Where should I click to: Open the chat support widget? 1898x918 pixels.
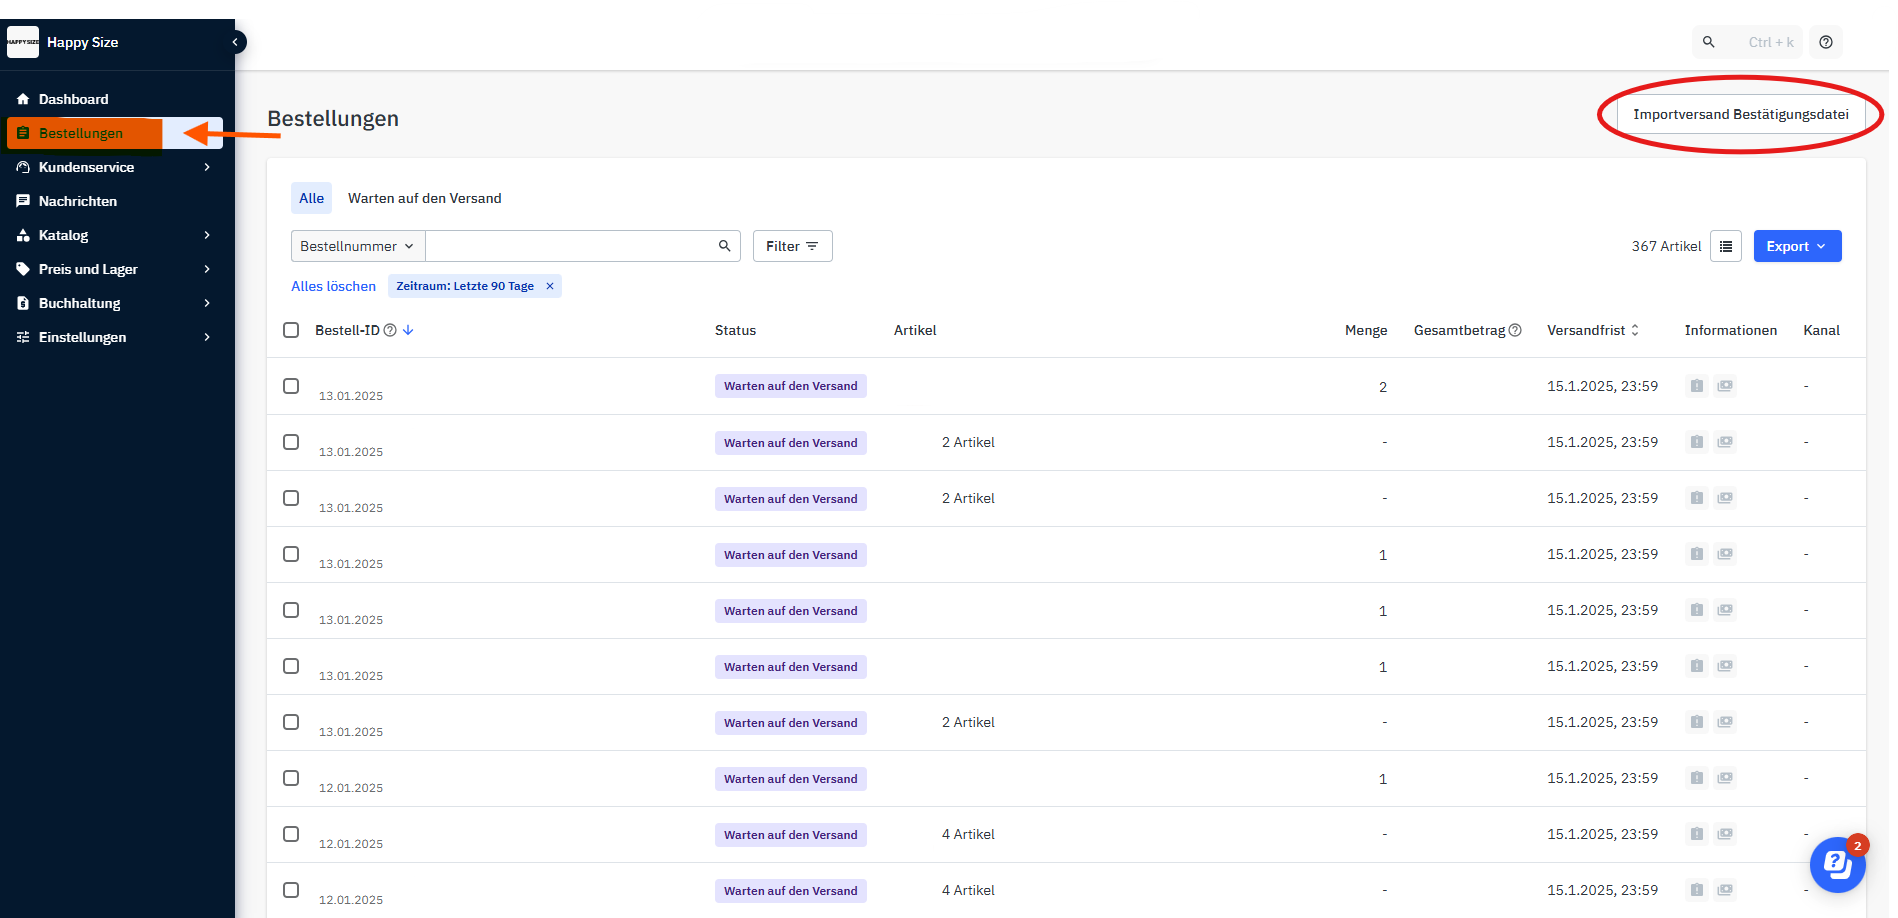point(1837,864)
